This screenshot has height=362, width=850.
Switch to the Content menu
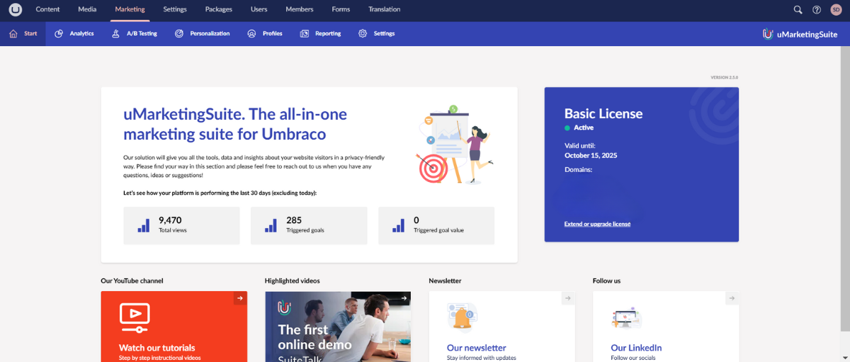click(x=48, y=10)
